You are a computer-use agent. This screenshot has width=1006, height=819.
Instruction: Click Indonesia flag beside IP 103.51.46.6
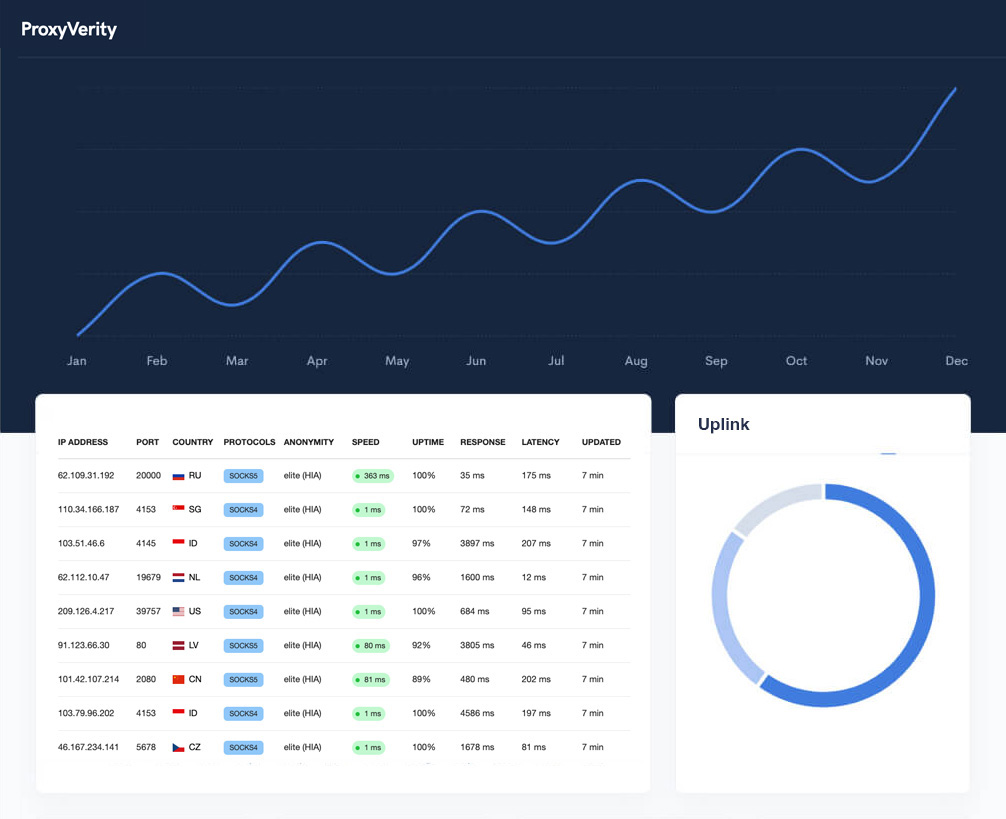pyautogui.click(x=179, y=544)
